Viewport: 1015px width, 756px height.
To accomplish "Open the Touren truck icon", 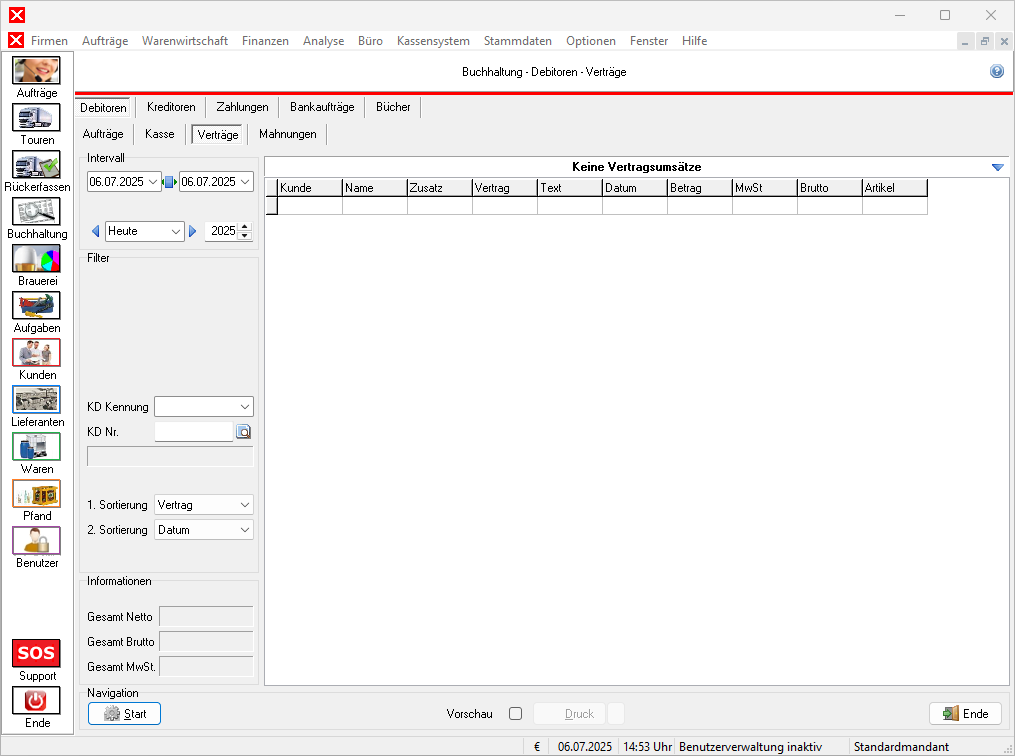I will pos(36,118).
